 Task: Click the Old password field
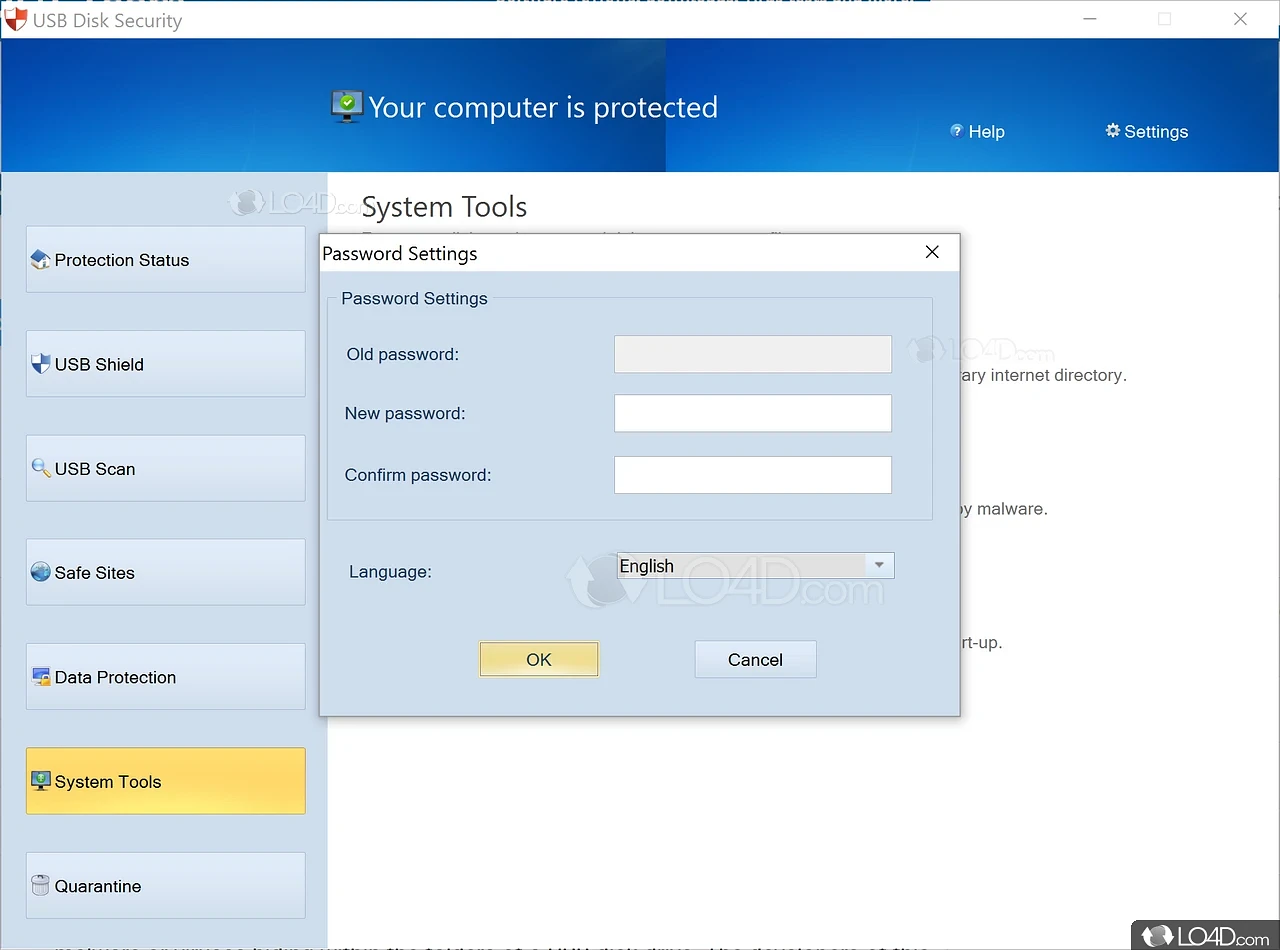click(752, 354)
